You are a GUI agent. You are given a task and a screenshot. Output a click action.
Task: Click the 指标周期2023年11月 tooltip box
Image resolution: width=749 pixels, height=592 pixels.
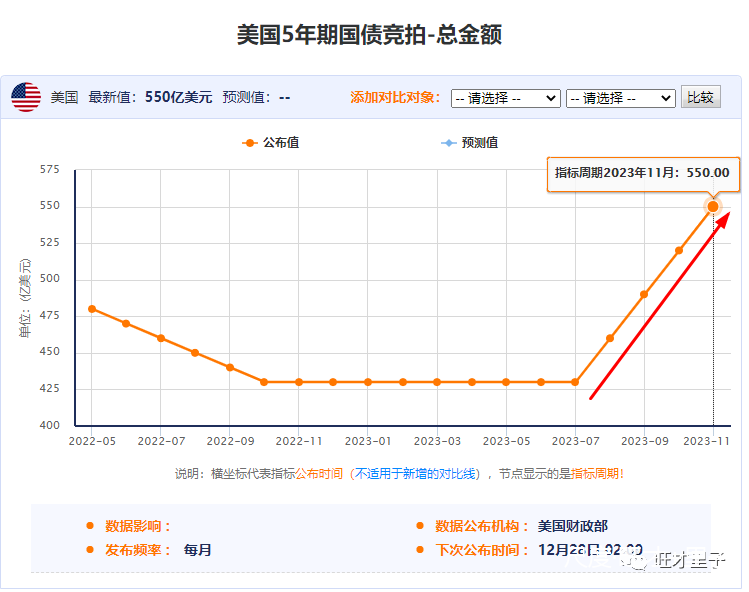643,173
